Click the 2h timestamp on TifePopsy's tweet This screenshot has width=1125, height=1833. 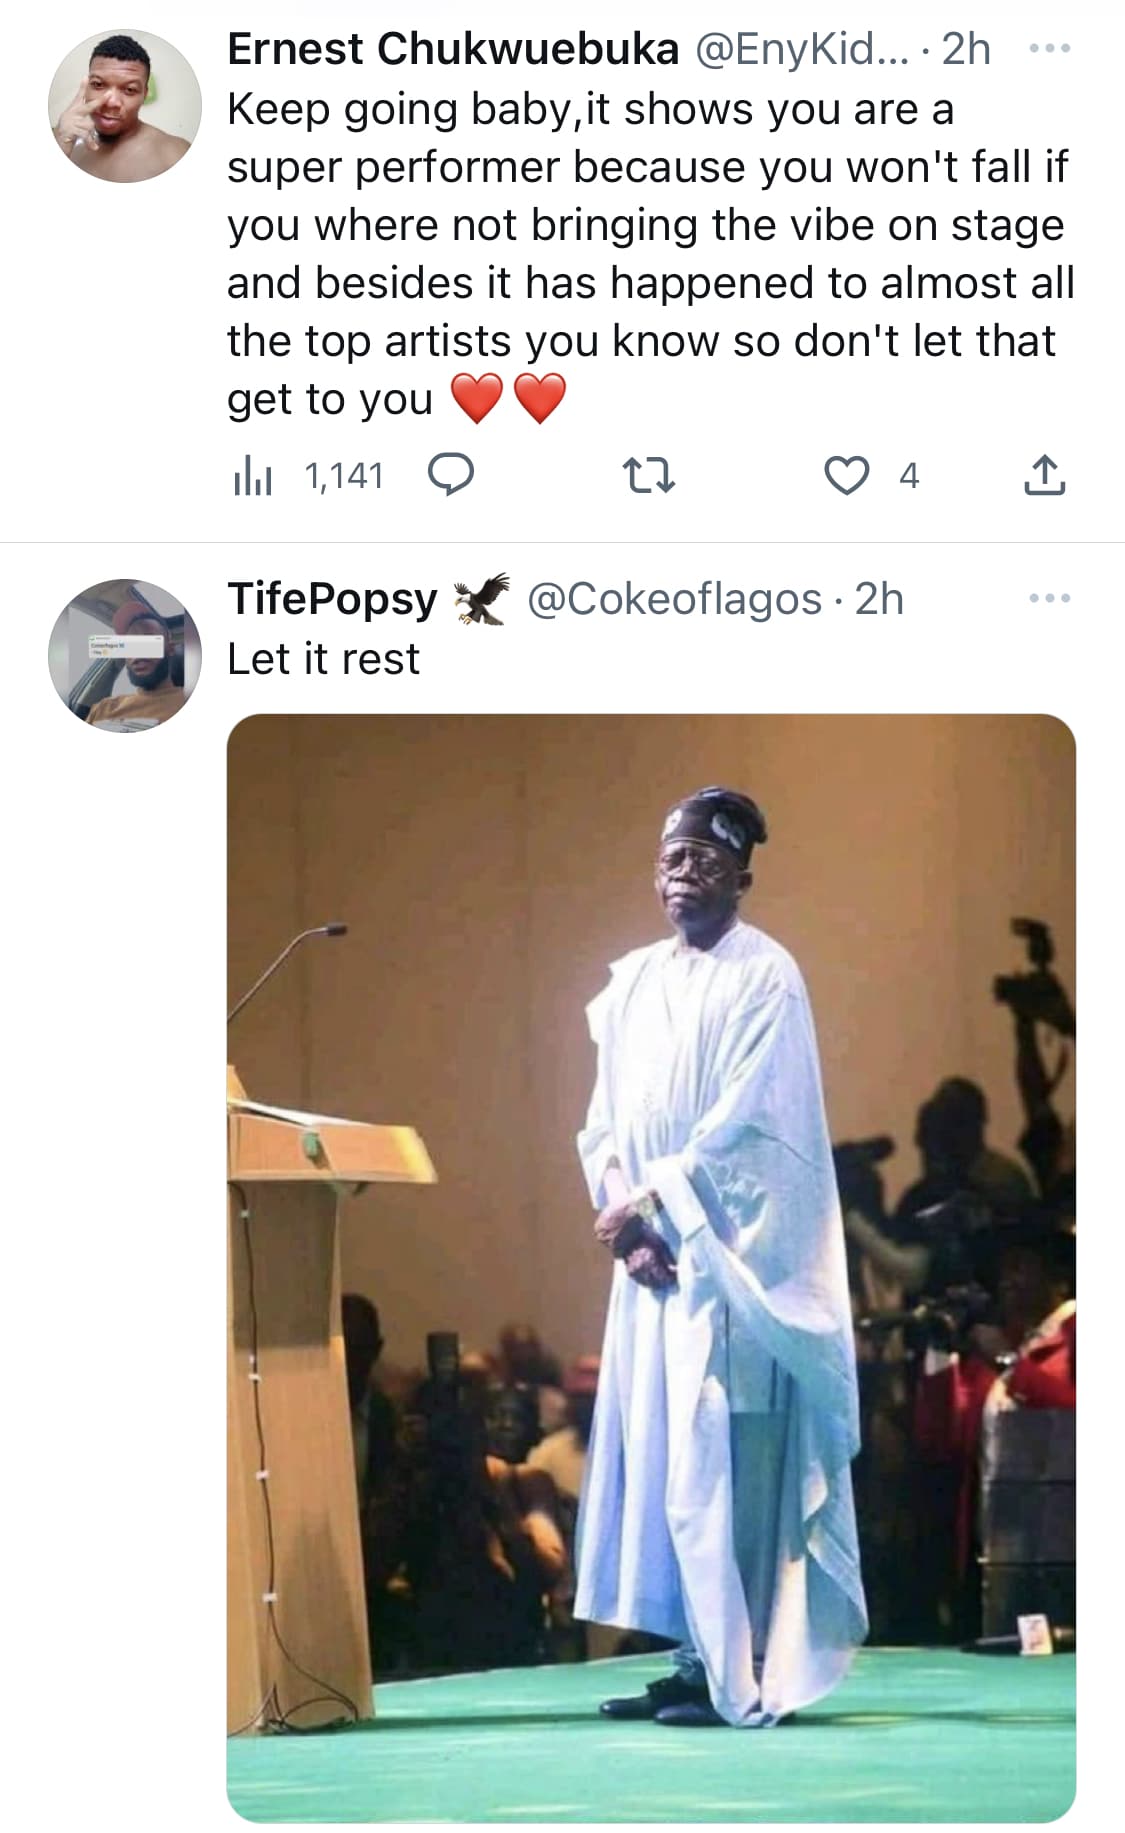[x=880, y=599]
